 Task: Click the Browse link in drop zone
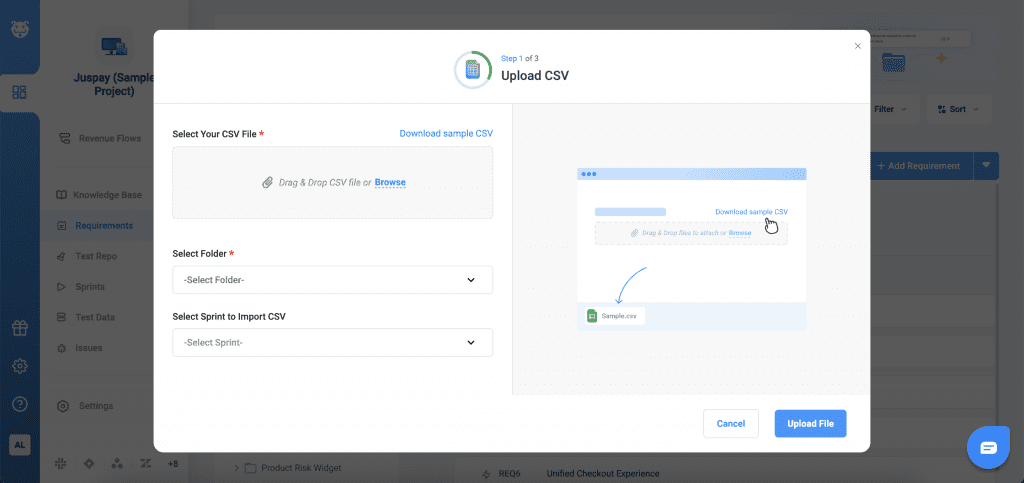tap(390, 183)
